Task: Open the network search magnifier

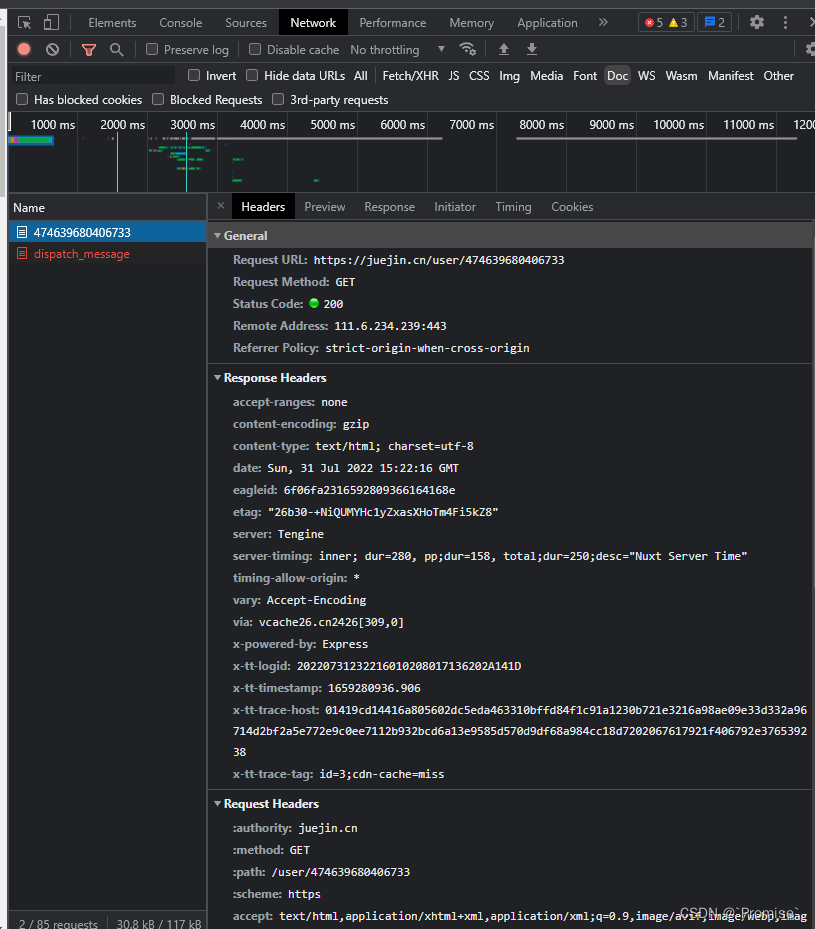Action: pos(117,50)
